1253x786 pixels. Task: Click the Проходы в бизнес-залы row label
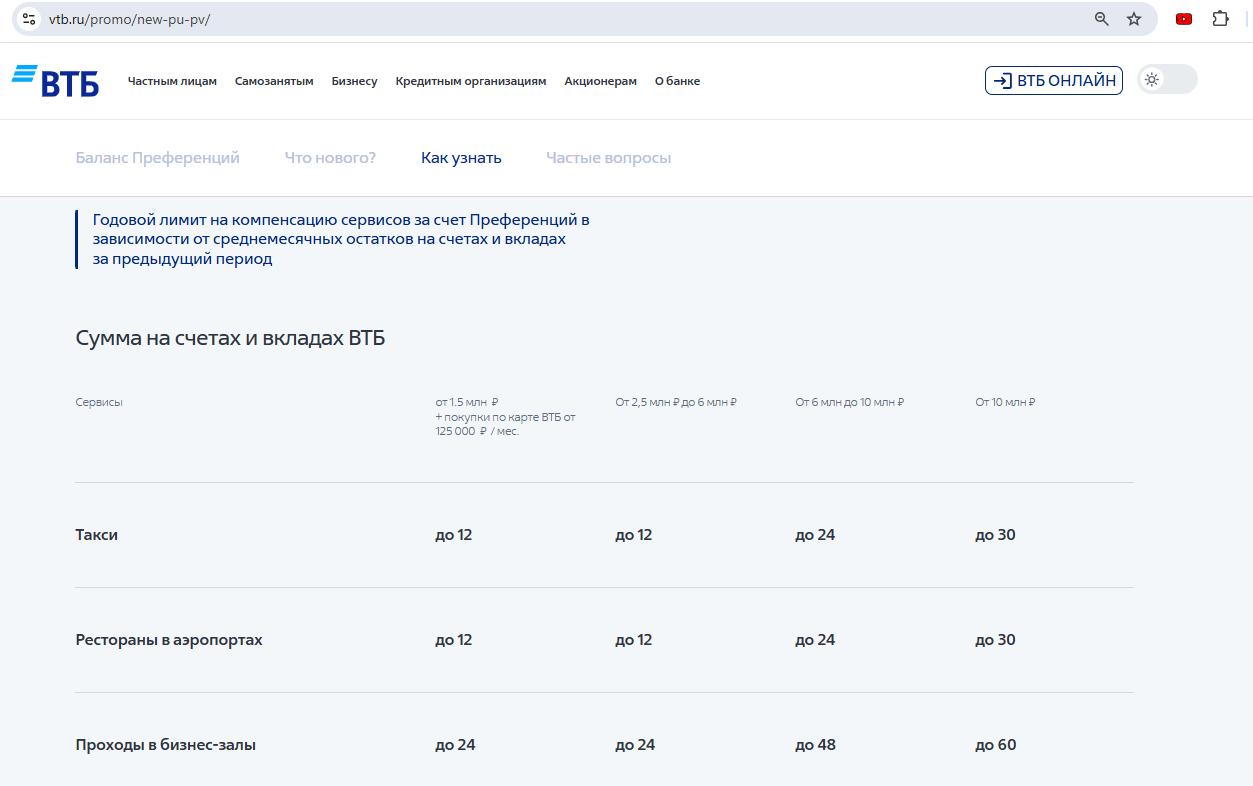tap(165, 745)
